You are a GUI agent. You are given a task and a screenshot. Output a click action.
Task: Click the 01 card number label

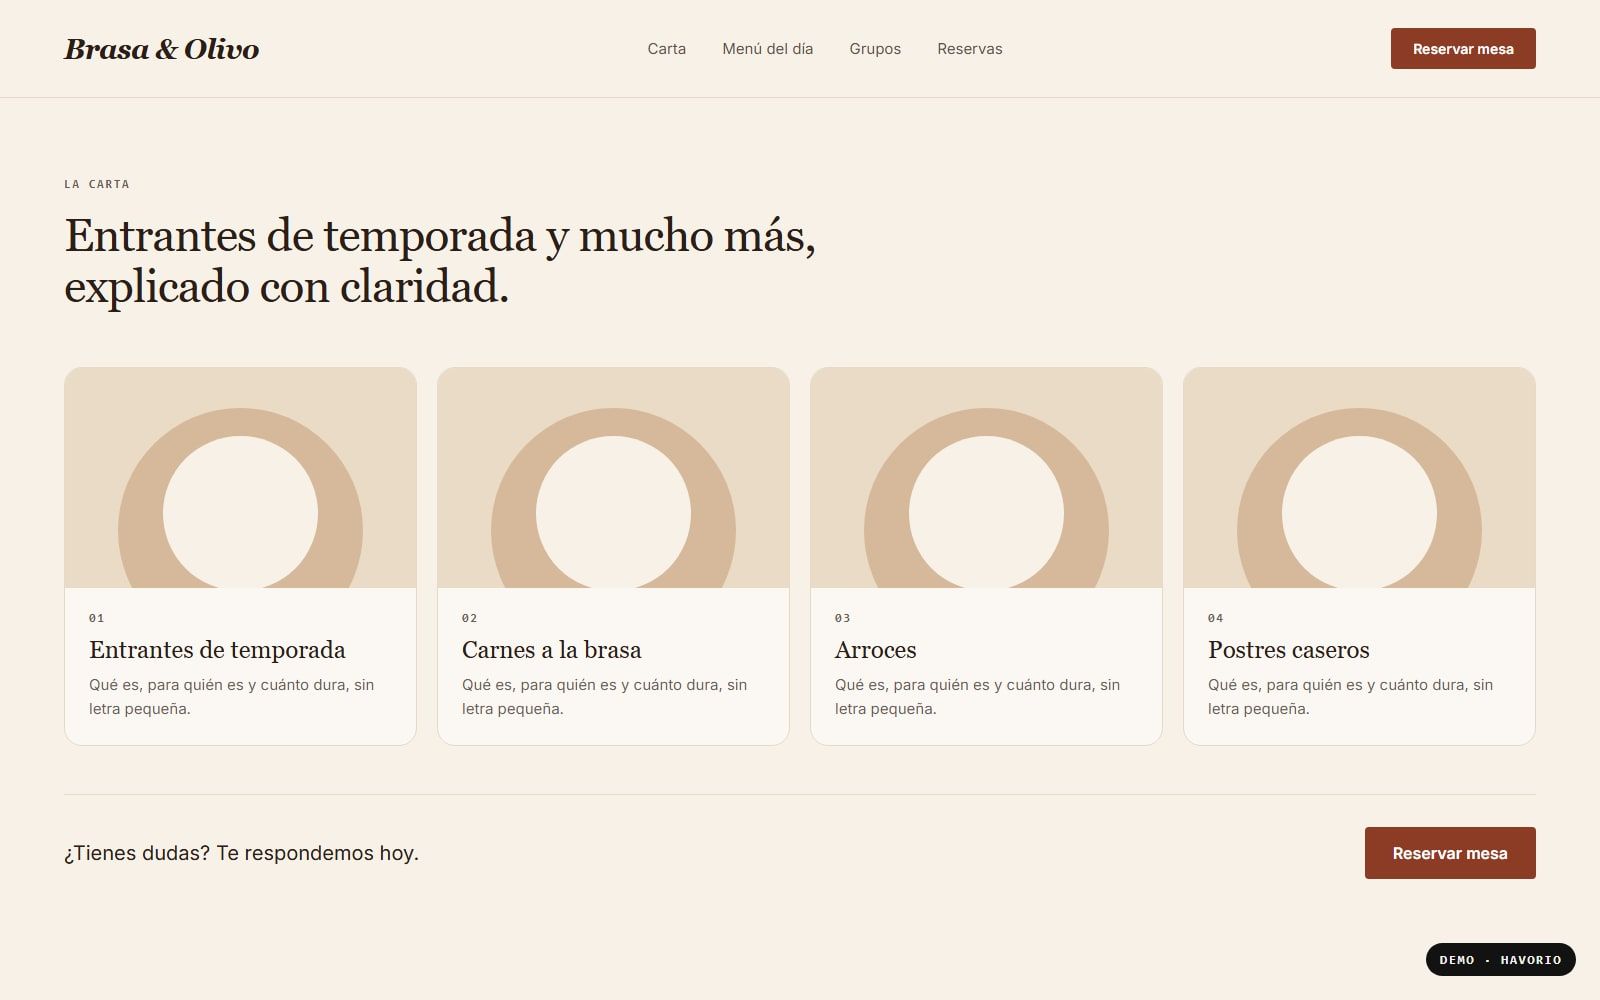tap(97, 618)
